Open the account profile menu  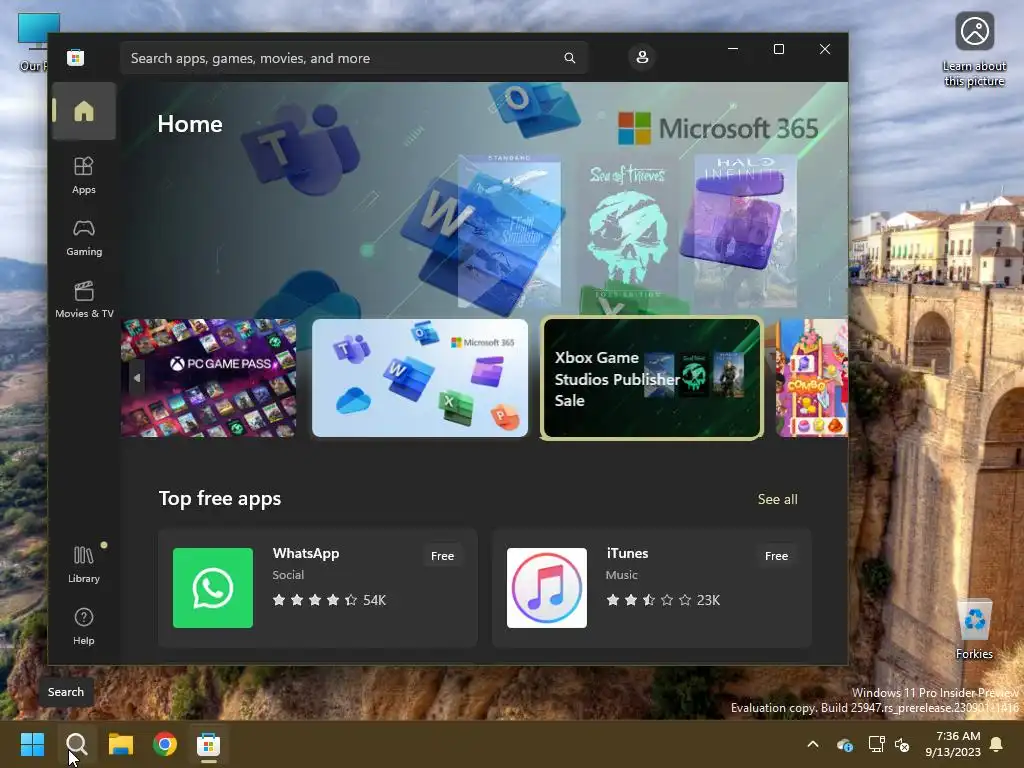click(x=642, y=57)
